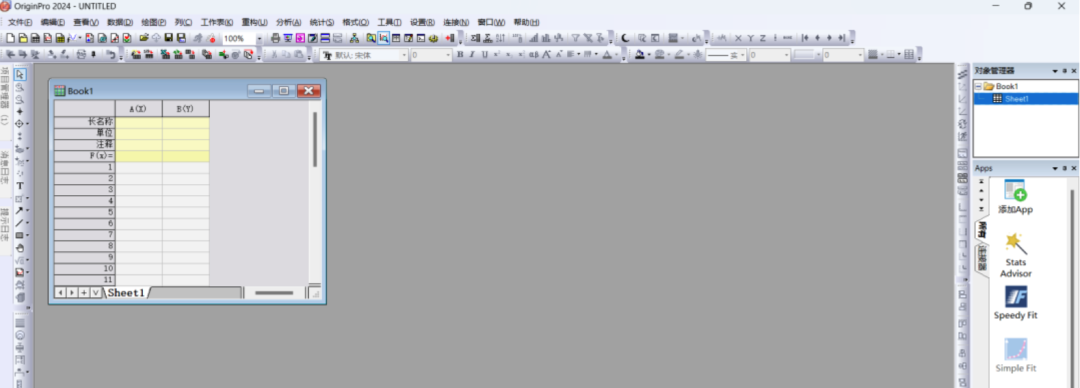
Task: Toggle Bold text formatting
Action: point(460,55)
